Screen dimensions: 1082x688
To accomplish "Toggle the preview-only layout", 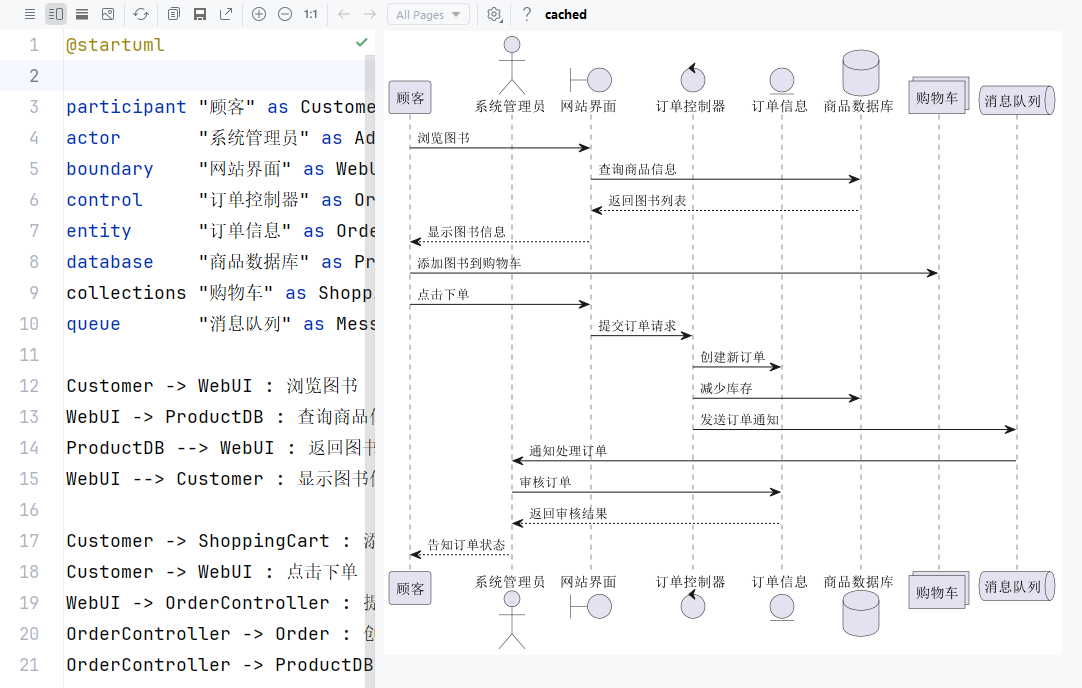I will point(81,15).
